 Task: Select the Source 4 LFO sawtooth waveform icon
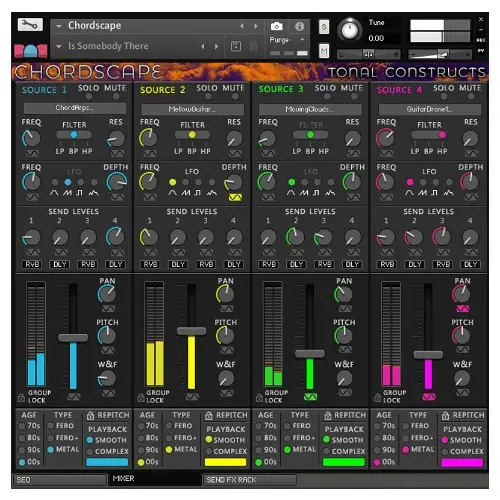tap(423, 193)
